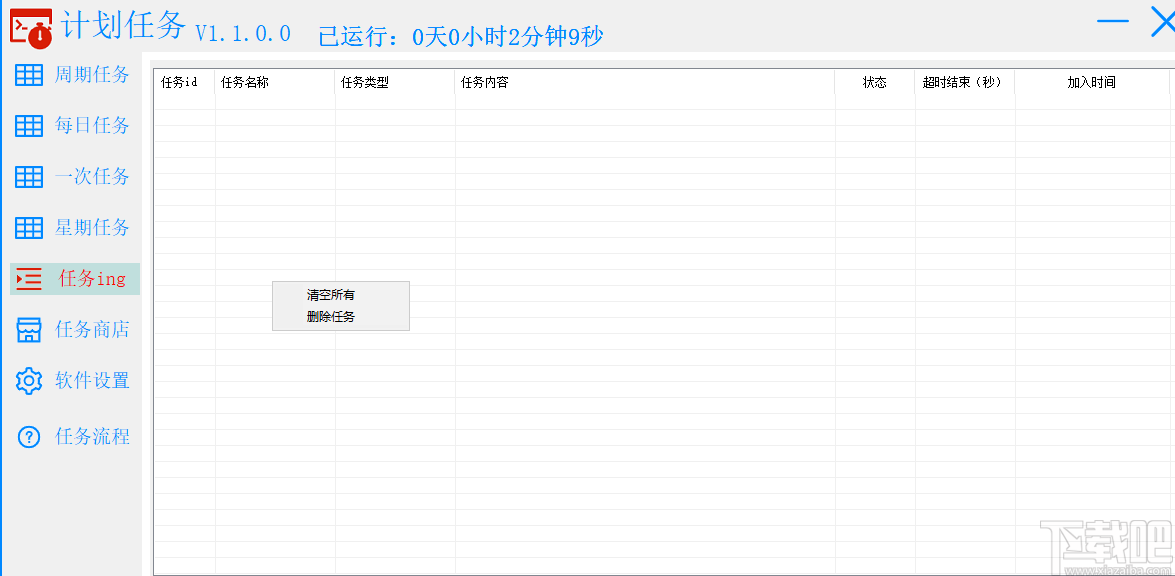1175x576 pixels.
Task: Open 星期任务 using its grid icon
Action: coord(28,227)
